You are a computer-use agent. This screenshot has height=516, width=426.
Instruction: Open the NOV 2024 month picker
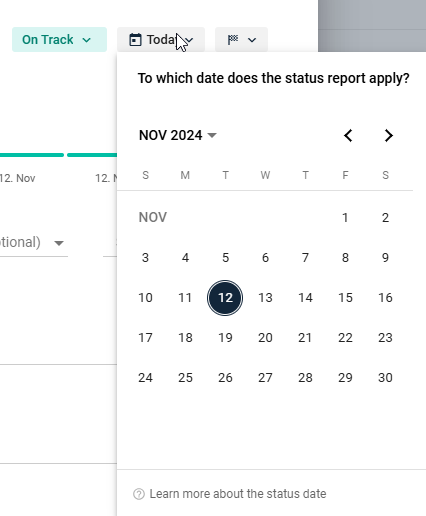click(x=178, y=135)
